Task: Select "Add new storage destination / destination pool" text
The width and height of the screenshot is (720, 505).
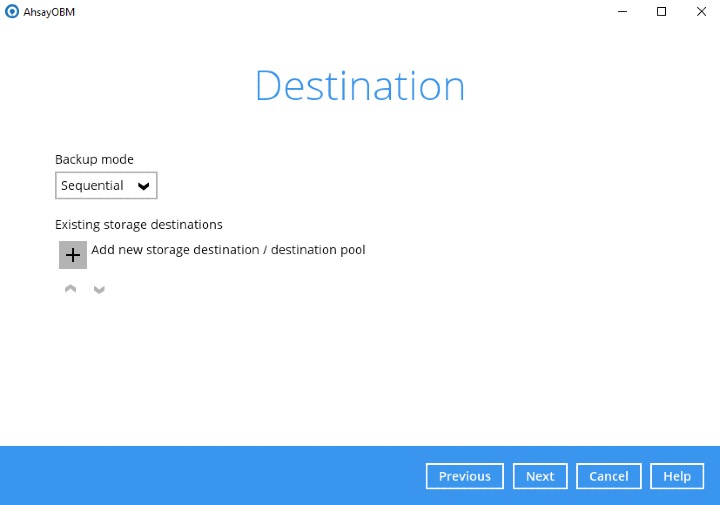Action: pyautogui.click(x=228, y=250)
